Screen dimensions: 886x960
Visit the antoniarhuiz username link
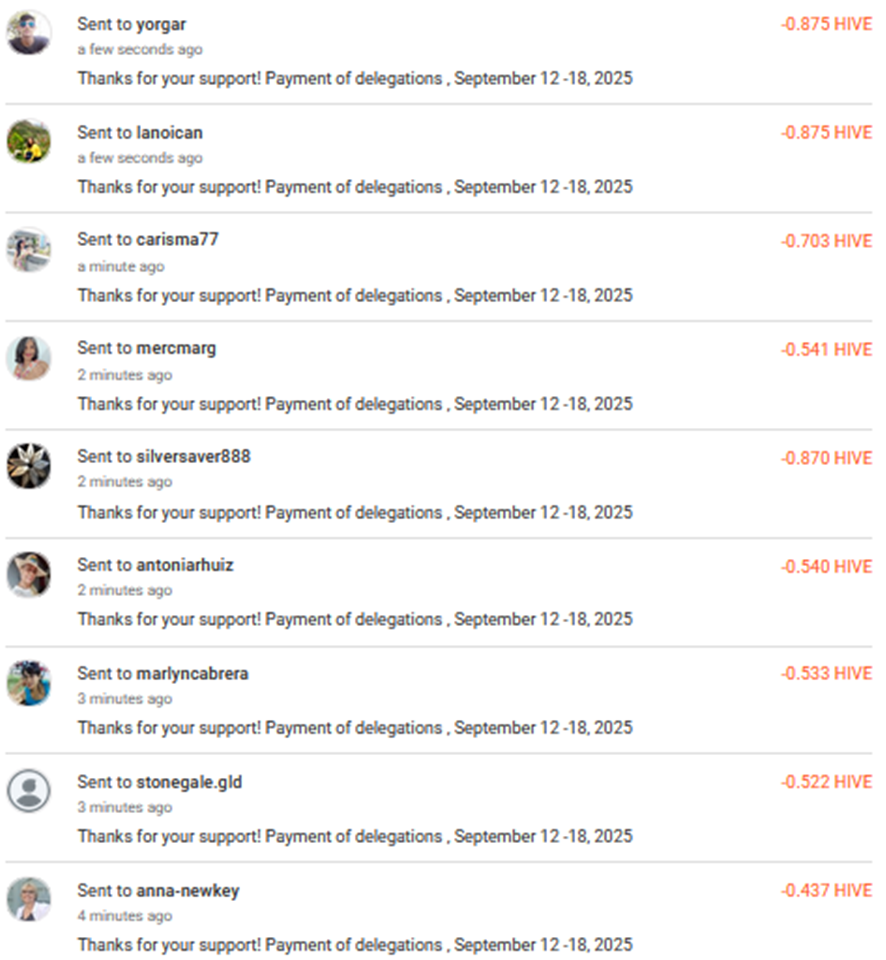(x=185, y=565)
